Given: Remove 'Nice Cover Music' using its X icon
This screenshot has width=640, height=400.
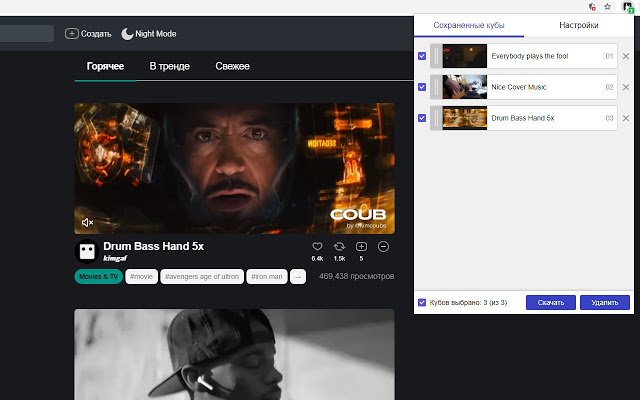Looking at the screenshot, I should point(626,87).
